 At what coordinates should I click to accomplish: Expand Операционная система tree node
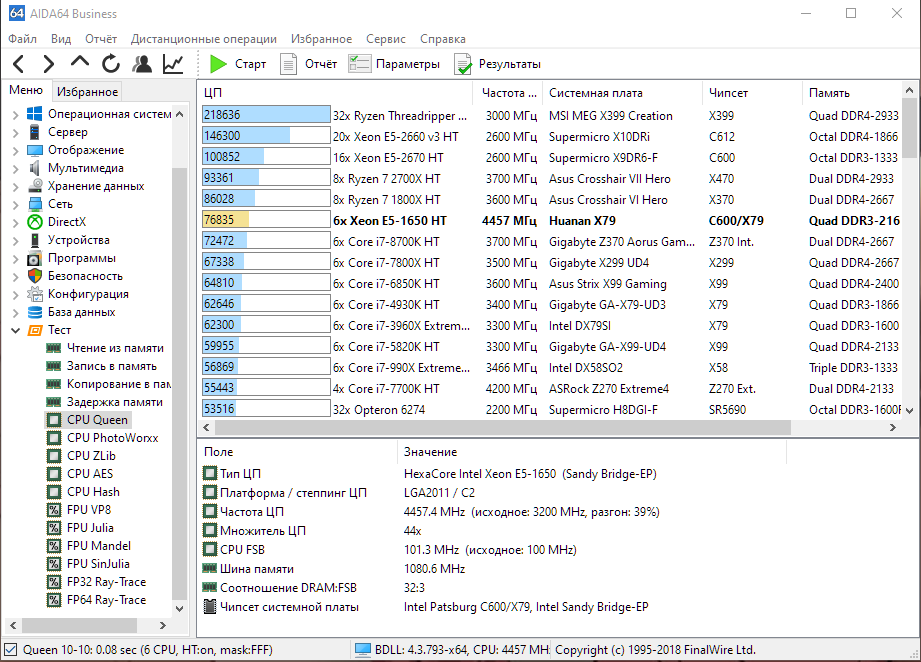(16, 115)
